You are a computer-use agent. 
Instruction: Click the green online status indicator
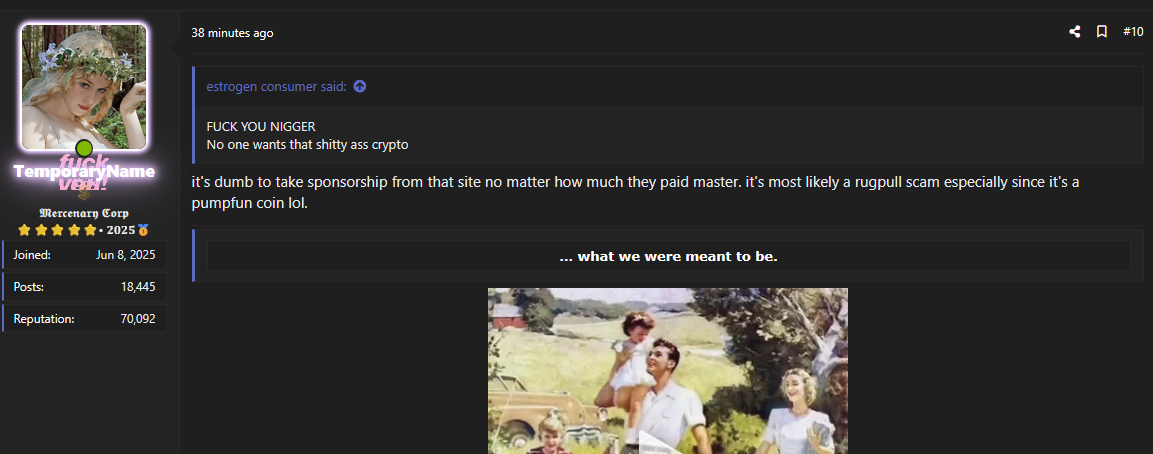click(x=84, y=148)
